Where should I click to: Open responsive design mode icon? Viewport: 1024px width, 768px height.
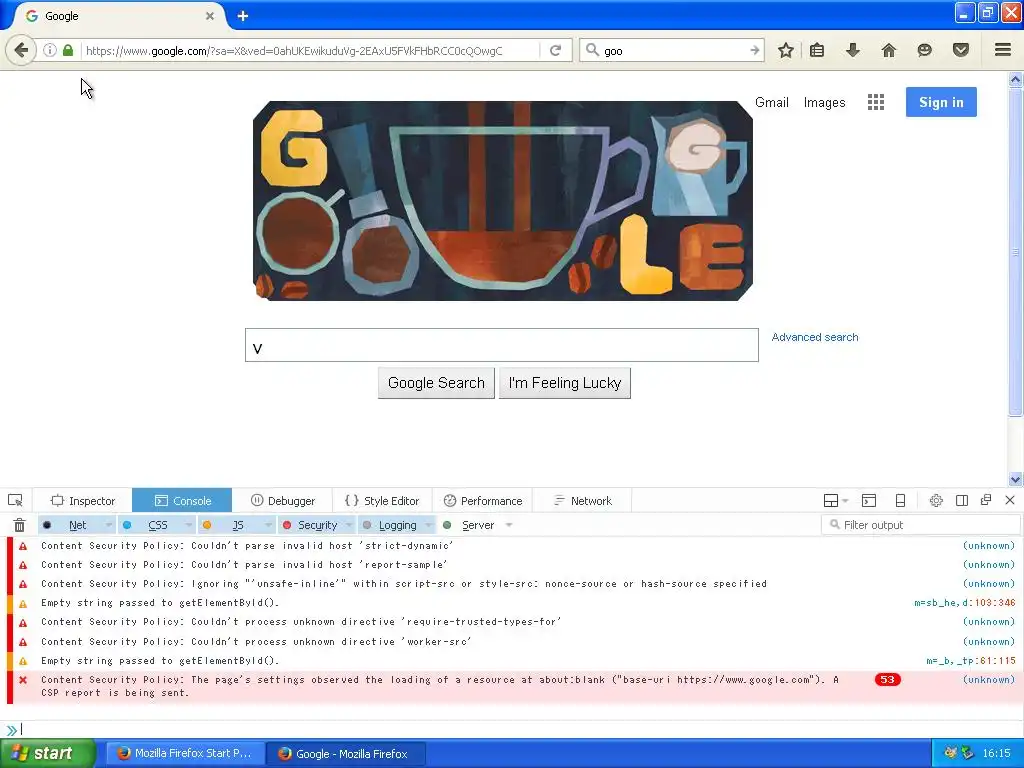[x=900, y=501]
